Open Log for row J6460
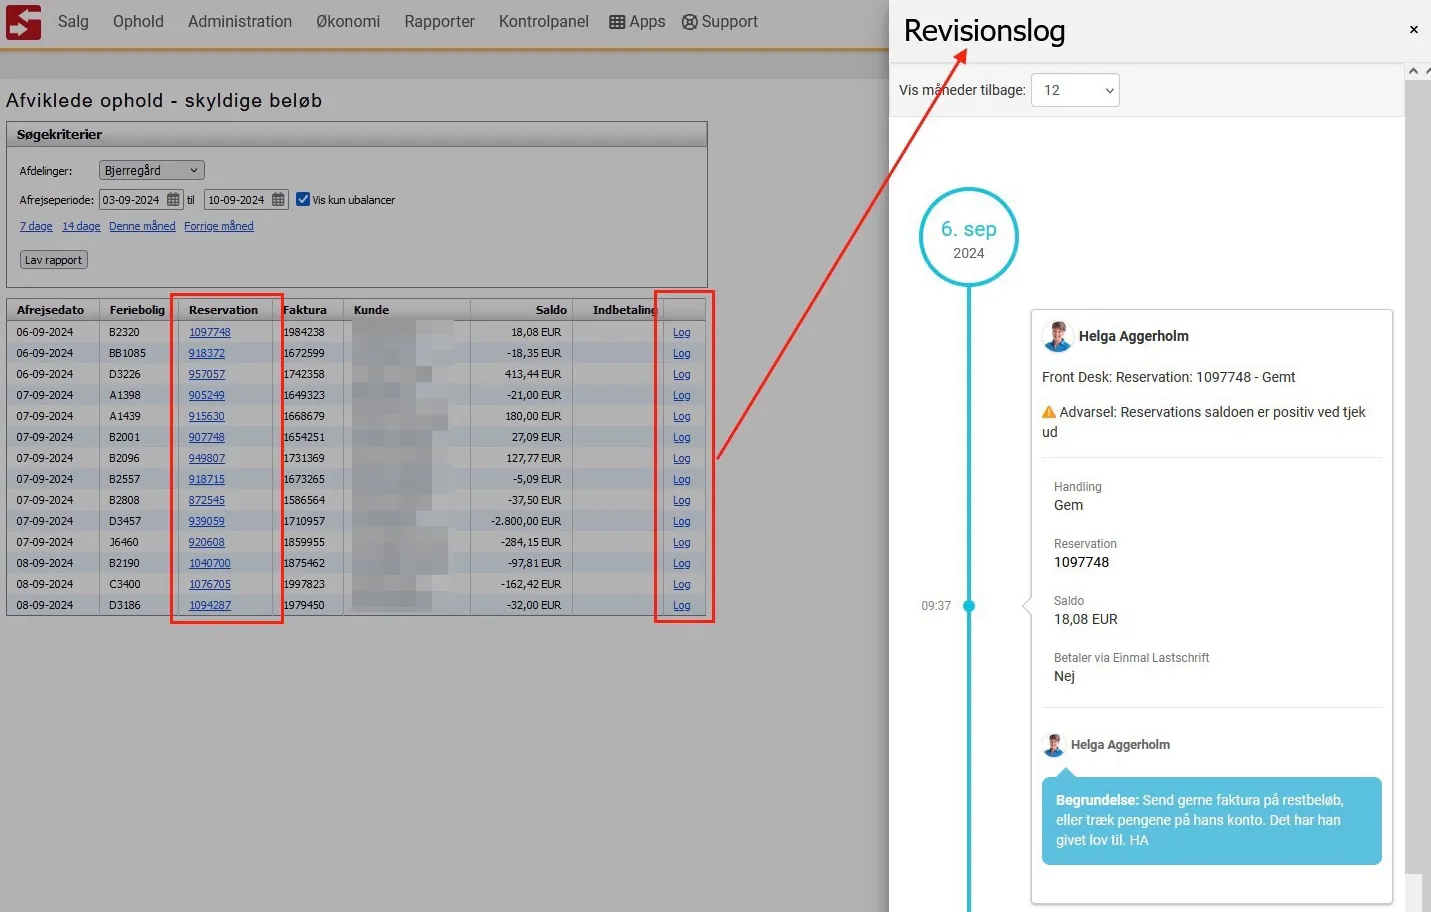The height and width of the screenshot is (912, 1431). point(682,543)
